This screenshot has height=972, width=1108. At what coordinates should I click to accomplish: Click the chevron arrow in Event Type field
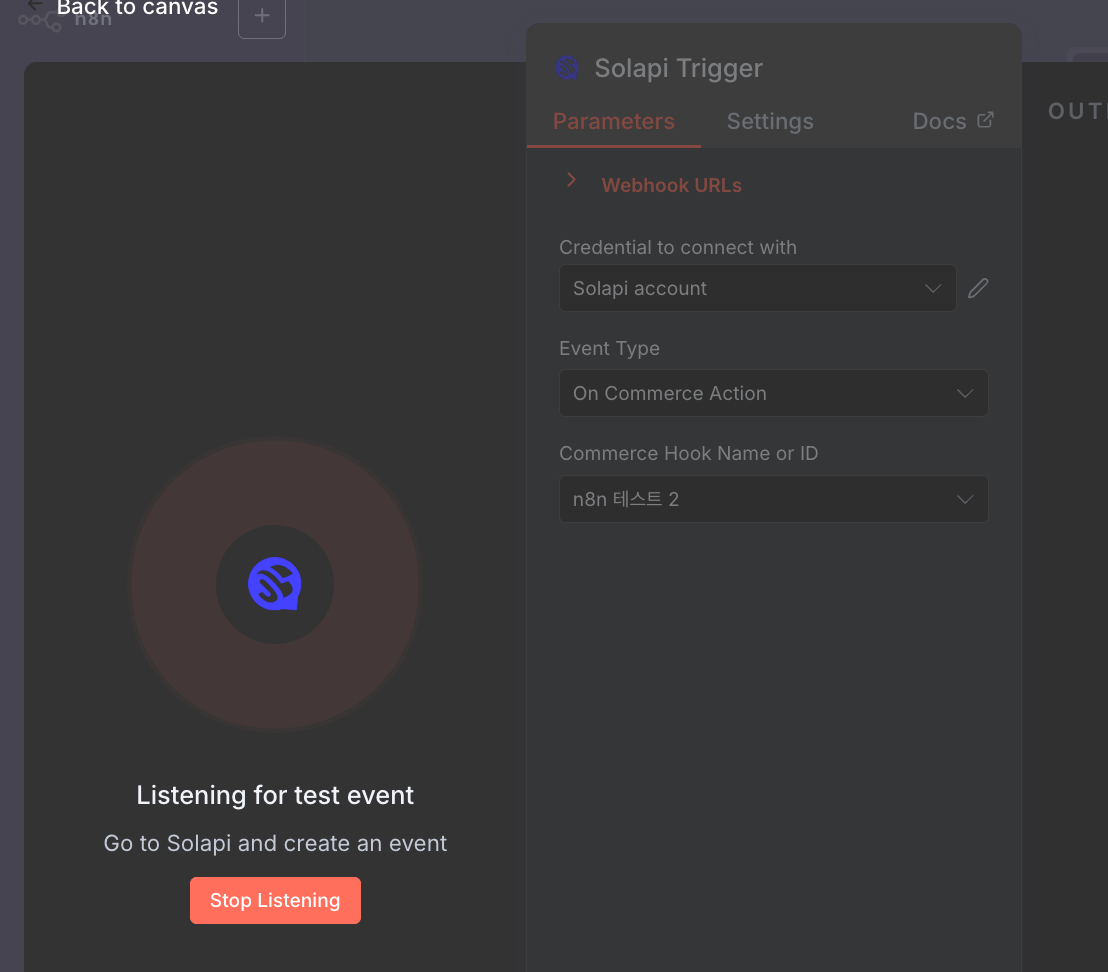point(965,393)
